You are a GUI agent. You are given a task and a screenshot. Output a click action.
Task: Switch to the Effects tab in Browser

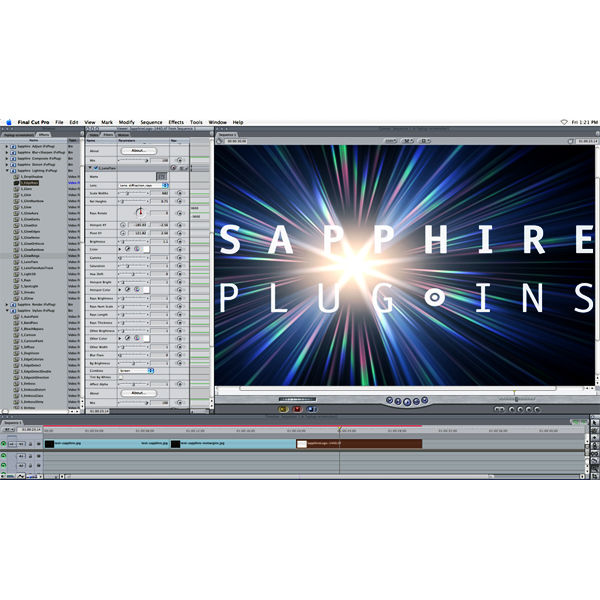point(44,135)
